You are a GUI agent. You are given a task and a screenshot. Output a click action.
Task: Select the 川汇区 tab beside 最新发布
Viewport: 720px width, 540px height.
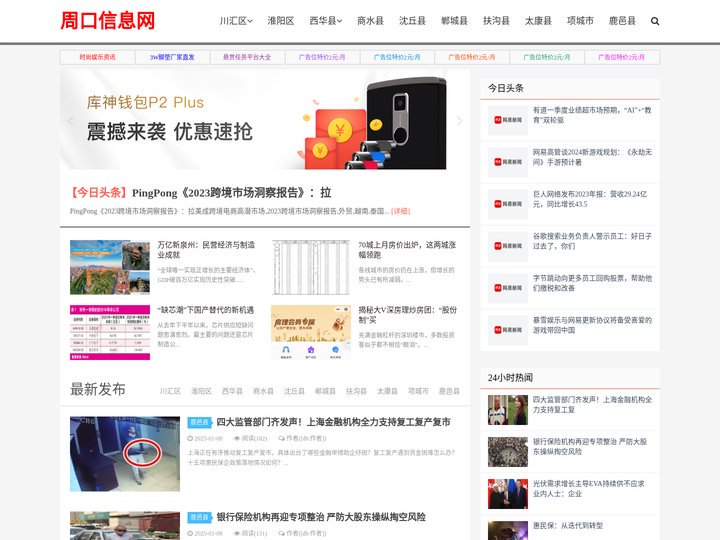[170, 391]
